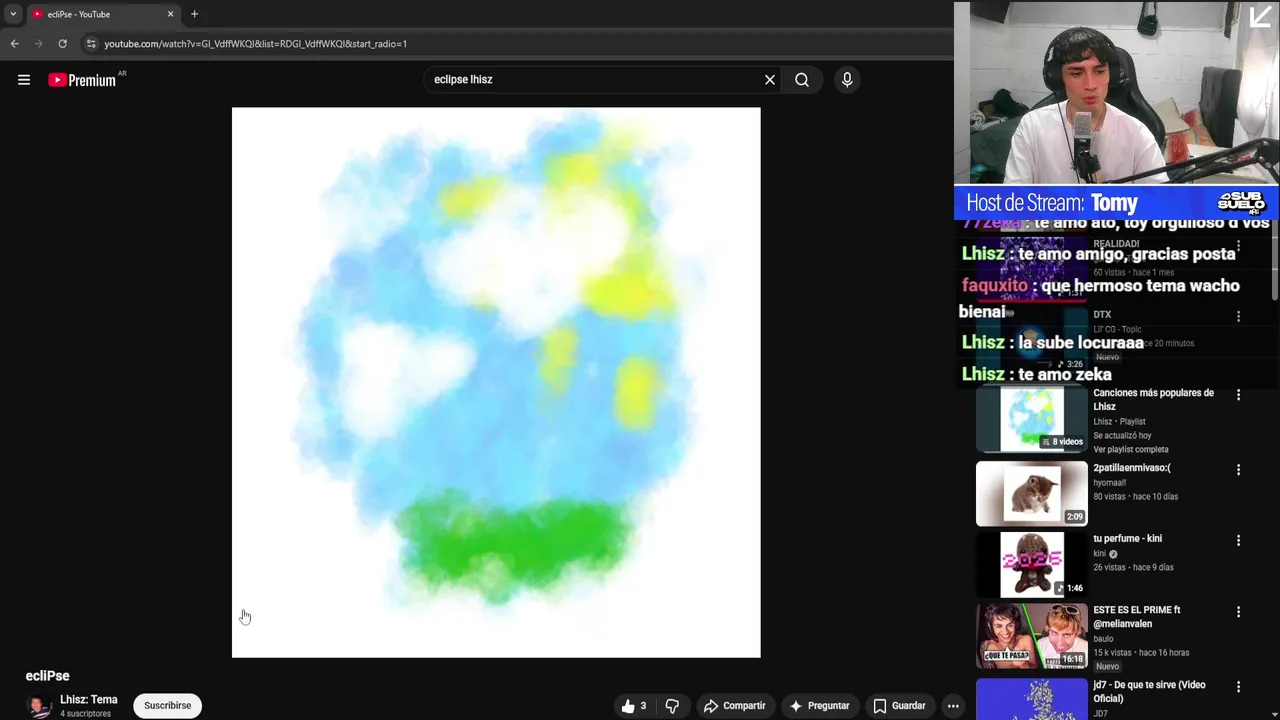Image resolution: width=1280 pixels, height=720 pixels.
Task: Open more actions menu below video
Action: (953, 706)
